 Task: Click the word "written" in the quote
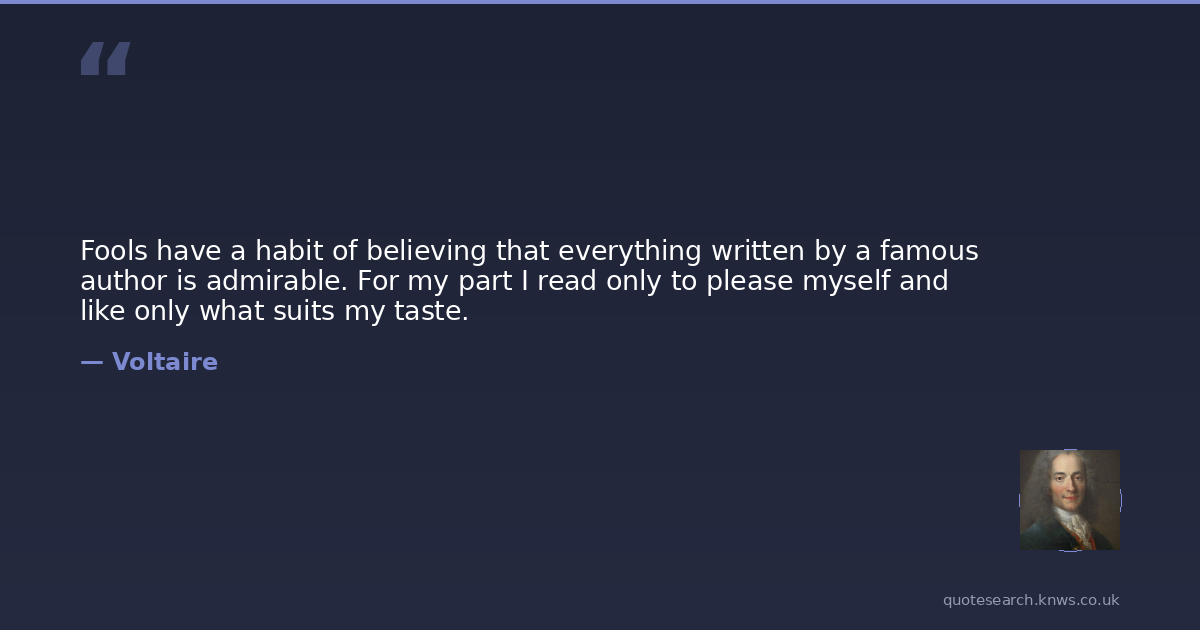757,250
